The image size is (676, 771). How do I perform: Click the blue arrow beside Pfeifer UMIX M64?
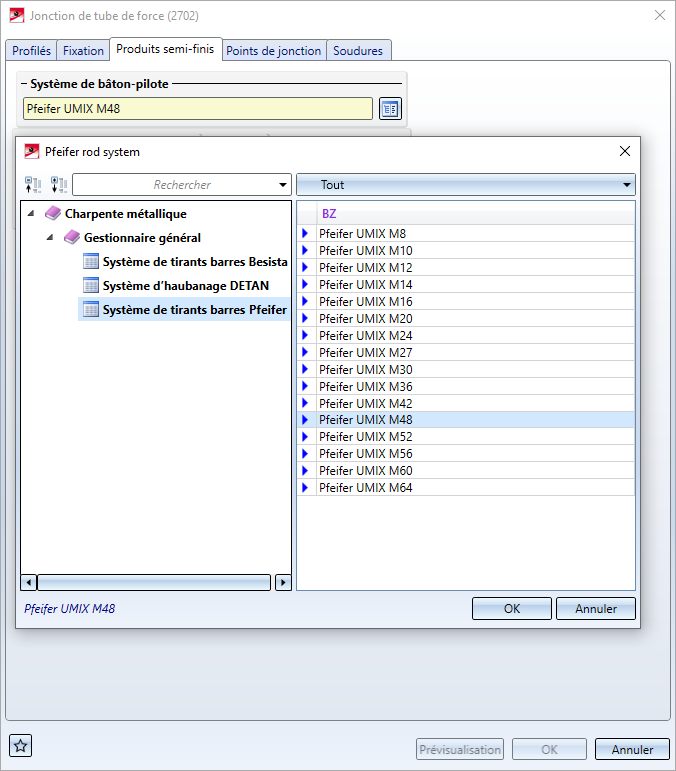pos(305,488)
